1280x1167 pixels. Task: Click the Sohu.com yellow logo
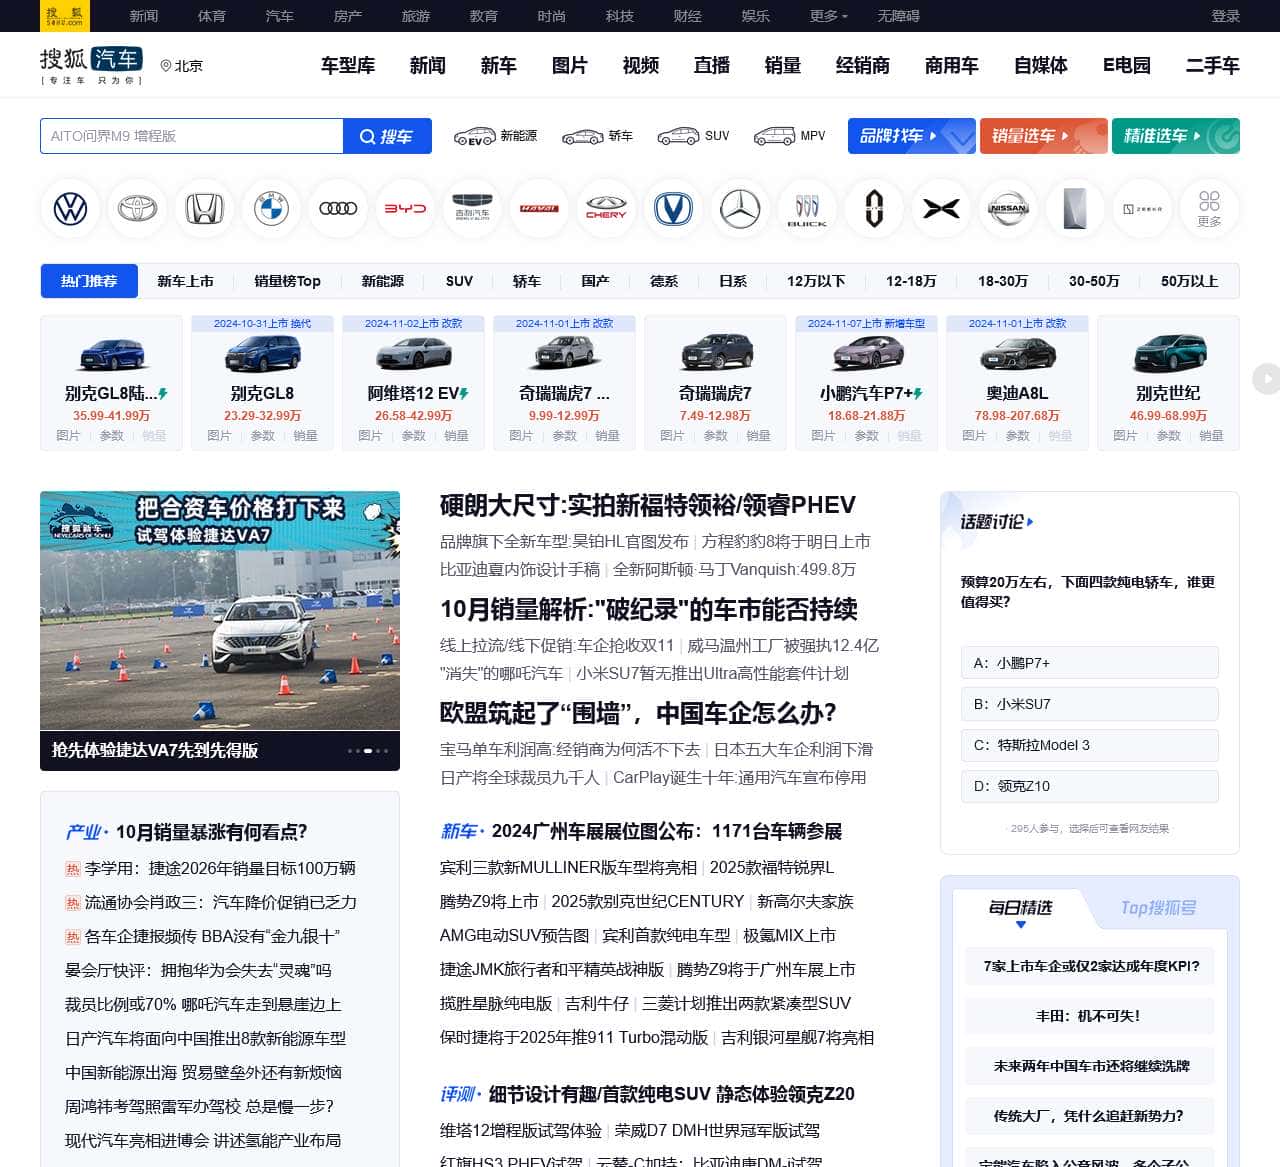click(65, 15)
